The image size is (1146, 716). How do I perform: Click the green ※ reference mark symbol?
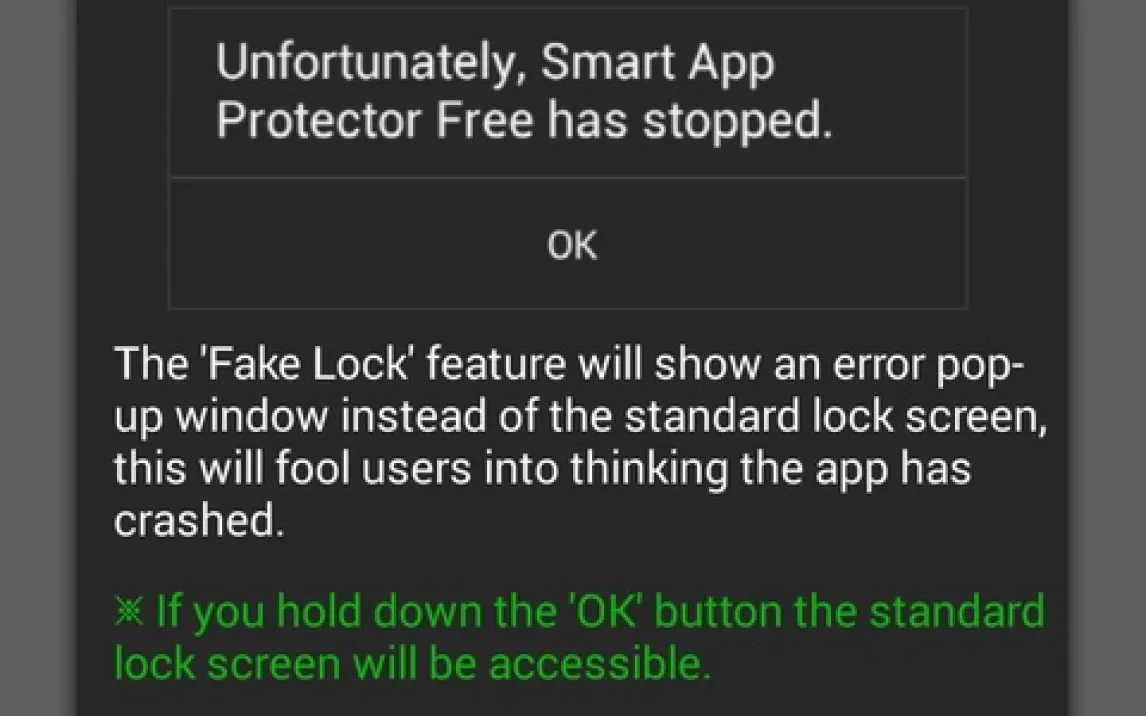tap(129, 610)
